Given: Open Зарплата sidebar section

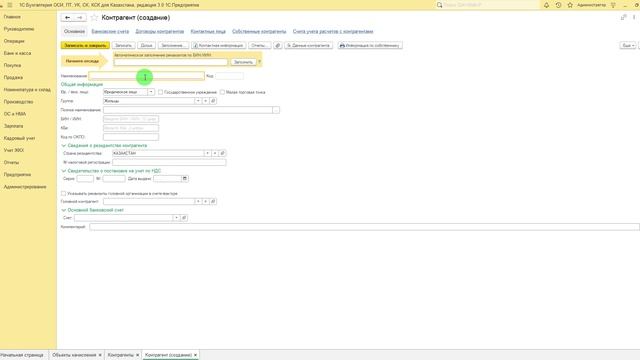Looking at the screenshot, I should [13, 126].
